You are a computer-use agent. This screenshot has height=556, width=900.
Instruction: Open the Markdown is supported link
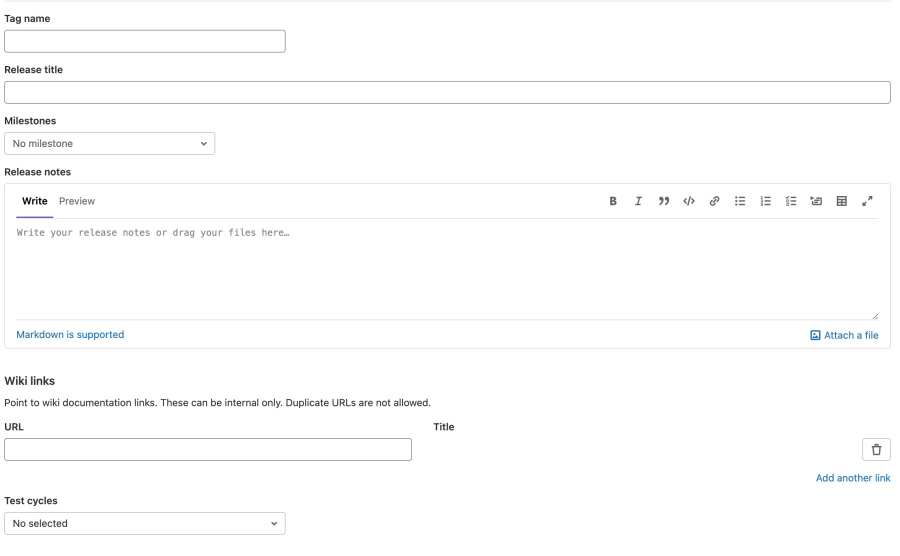point(70,335)
